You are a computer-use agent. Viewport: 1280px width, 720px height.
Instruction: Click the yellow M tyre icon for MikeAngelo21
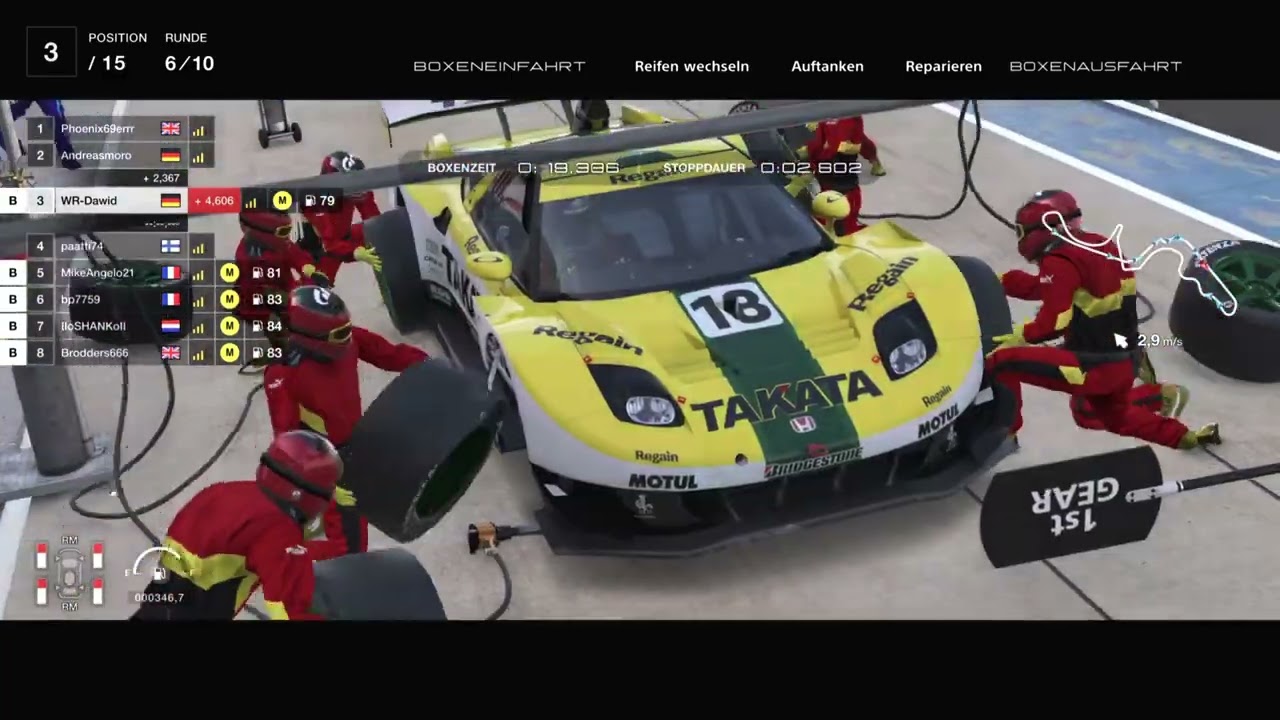pyautogui.click(x=229, y=273)
